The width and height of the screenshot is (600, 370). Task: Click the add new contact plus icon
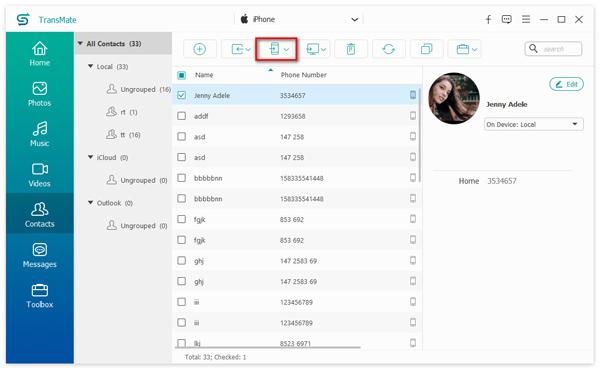(x=199, y=49)
